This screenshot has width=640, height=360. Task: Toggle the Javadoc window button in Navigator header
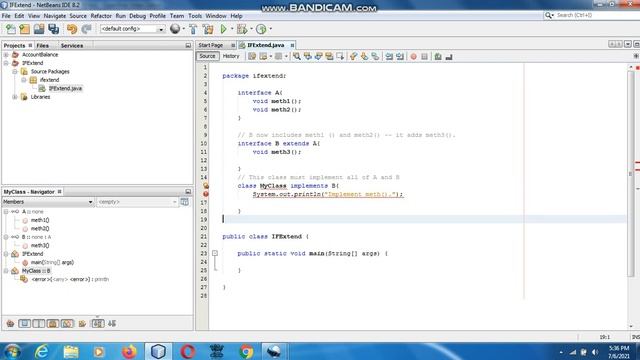point(184,202)
